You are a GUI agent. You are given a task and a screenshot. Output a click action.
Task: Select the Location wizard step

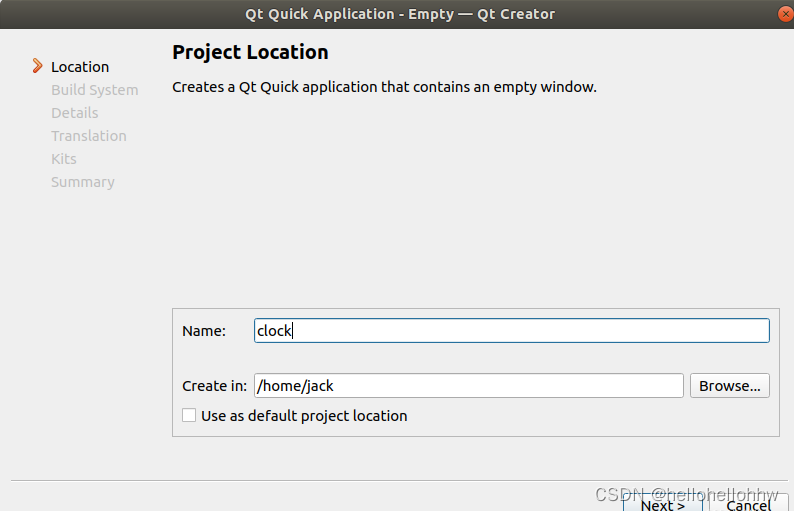point(80,67)
